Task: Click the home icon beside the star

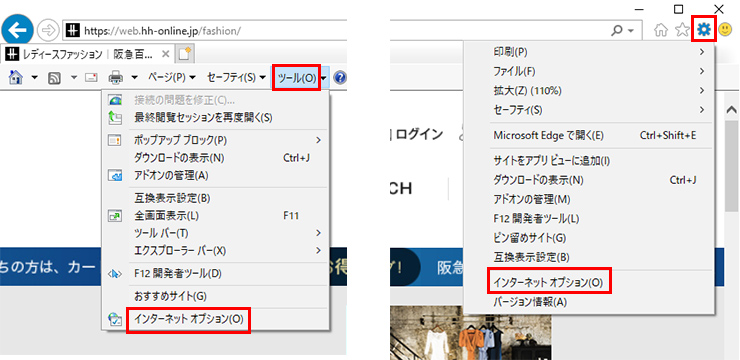Action: pyautogui.click(x=662, y=31)
